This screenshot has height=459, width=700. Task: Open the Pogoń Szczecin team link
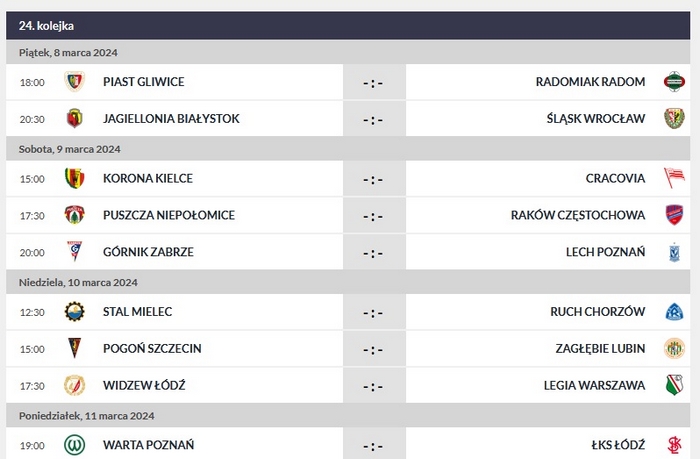click(x=152, y=348)
